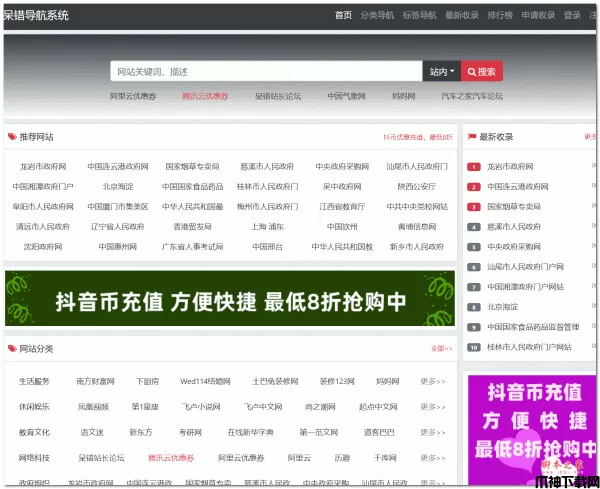The width and height of the screenshot is (600, 489).
Task: Expand 更多>> for the 休闲娱乐 row
Action: coord(433,407)
